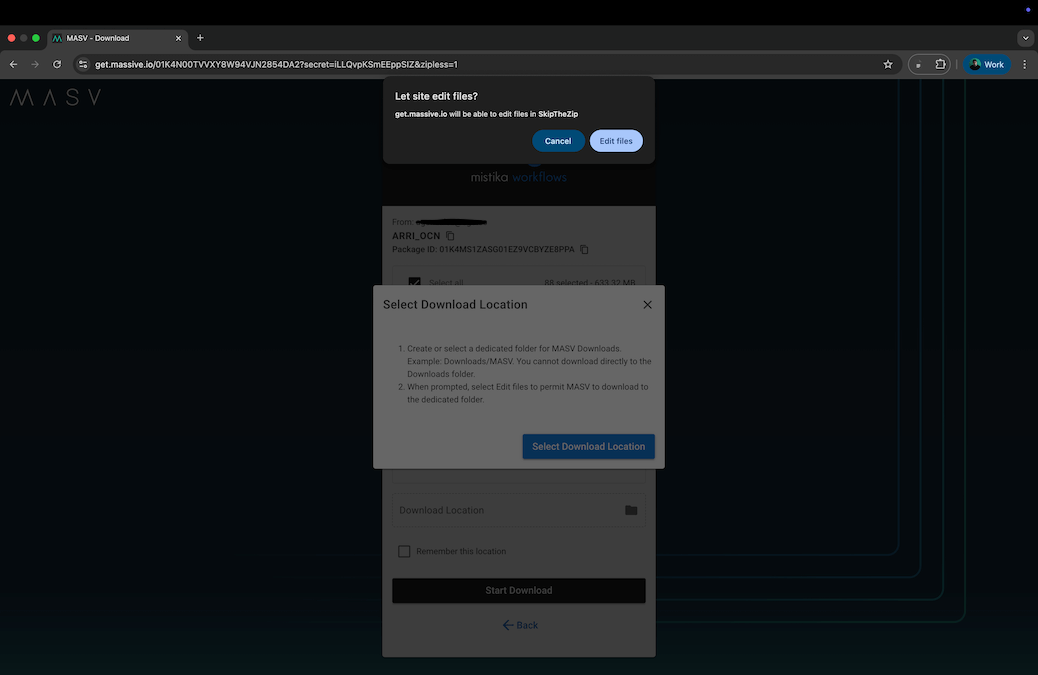Click the site information icon in address bar
The image size is (1038, 675).
tap(83, 64)
